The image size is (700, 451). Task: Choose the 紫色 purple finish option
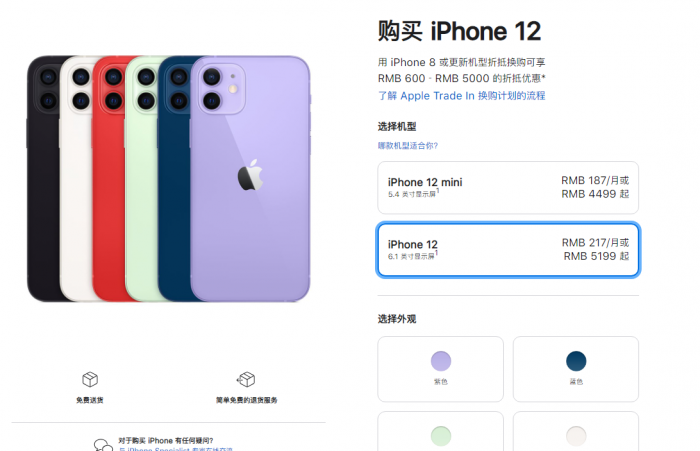pos(441,369)
